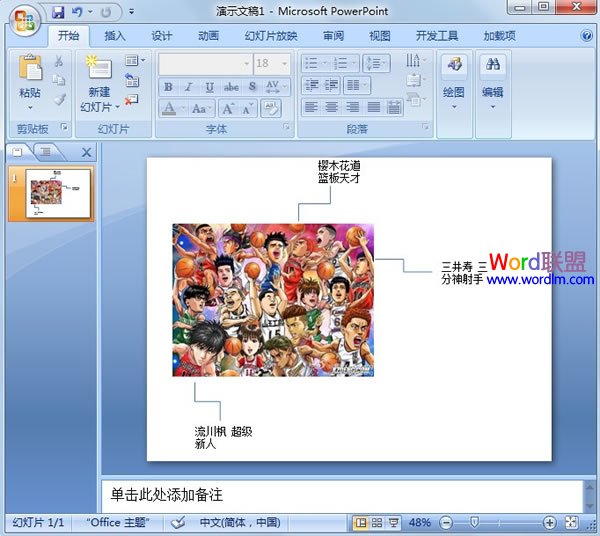The image size is (600, 536).
Task: Increase font size with large A icon
Action: point(228,109)
